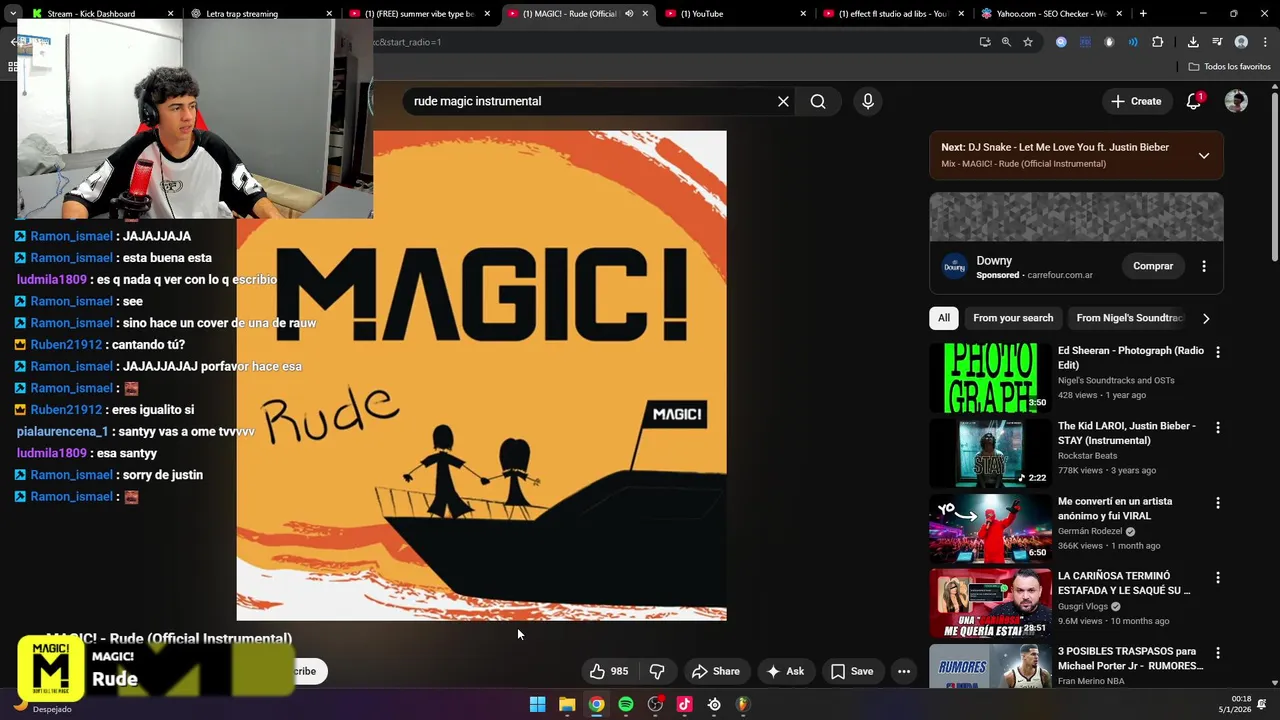Start voice search with the microphone icon
1280x720 pixels.
pos(868,101)
